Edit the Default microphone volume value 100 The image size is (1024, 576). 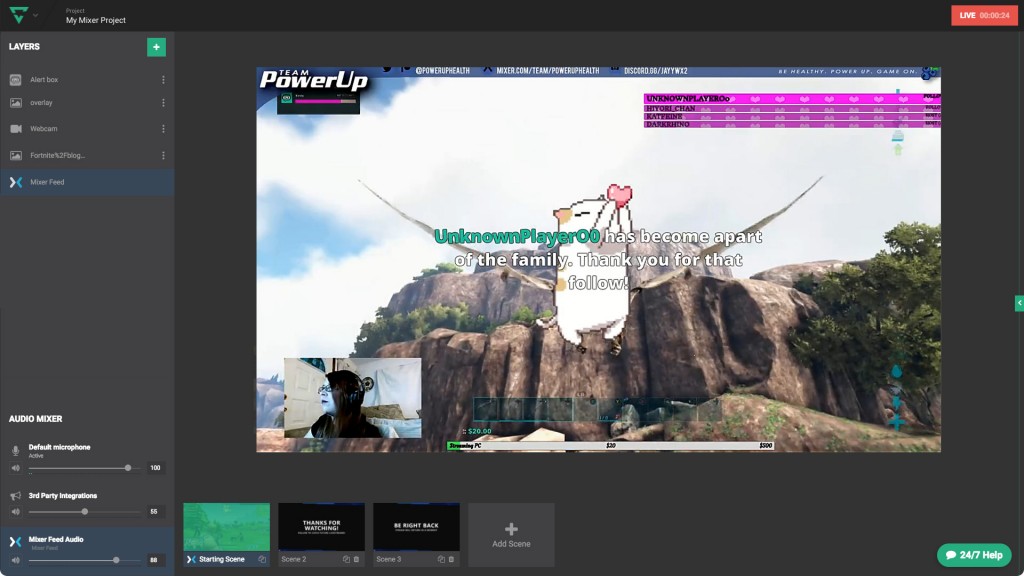(155, 468)
